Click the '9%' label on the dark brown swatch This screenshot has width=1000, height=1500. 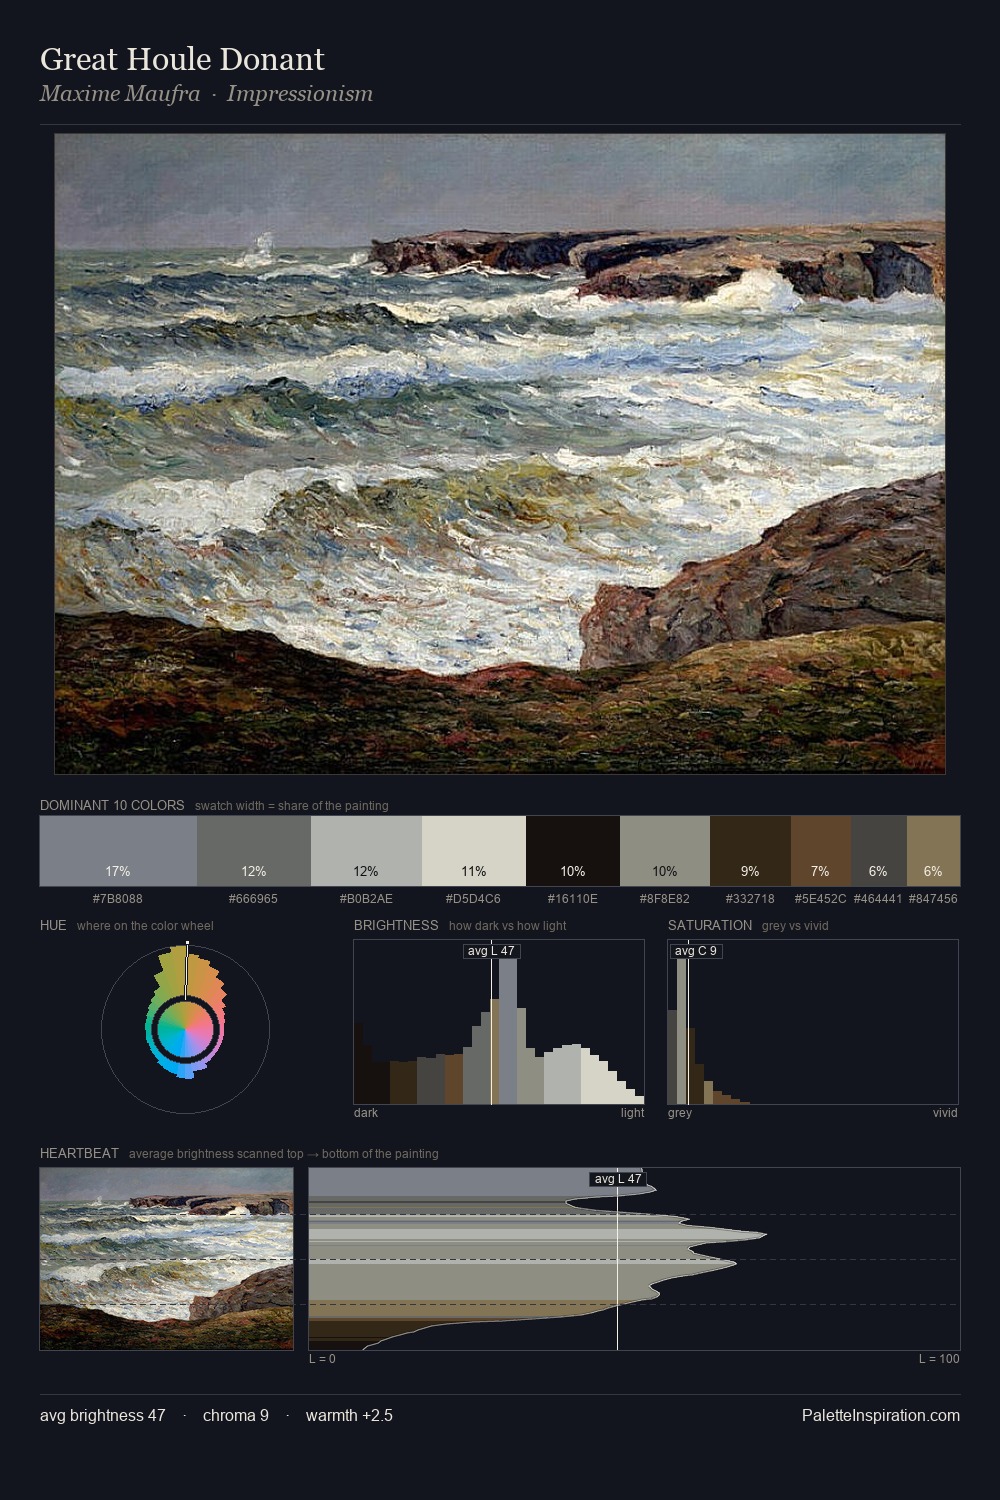tap(750, 871)
